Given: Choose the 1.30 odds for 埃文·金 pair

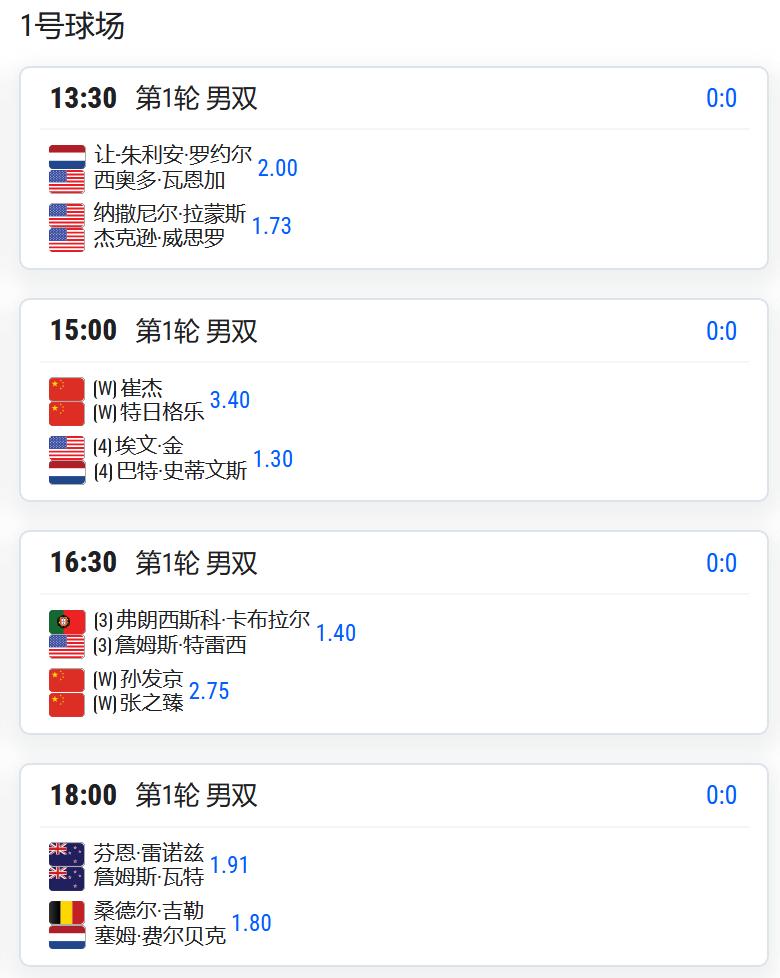Looking at the screenshot, I should tap(273, 459).
